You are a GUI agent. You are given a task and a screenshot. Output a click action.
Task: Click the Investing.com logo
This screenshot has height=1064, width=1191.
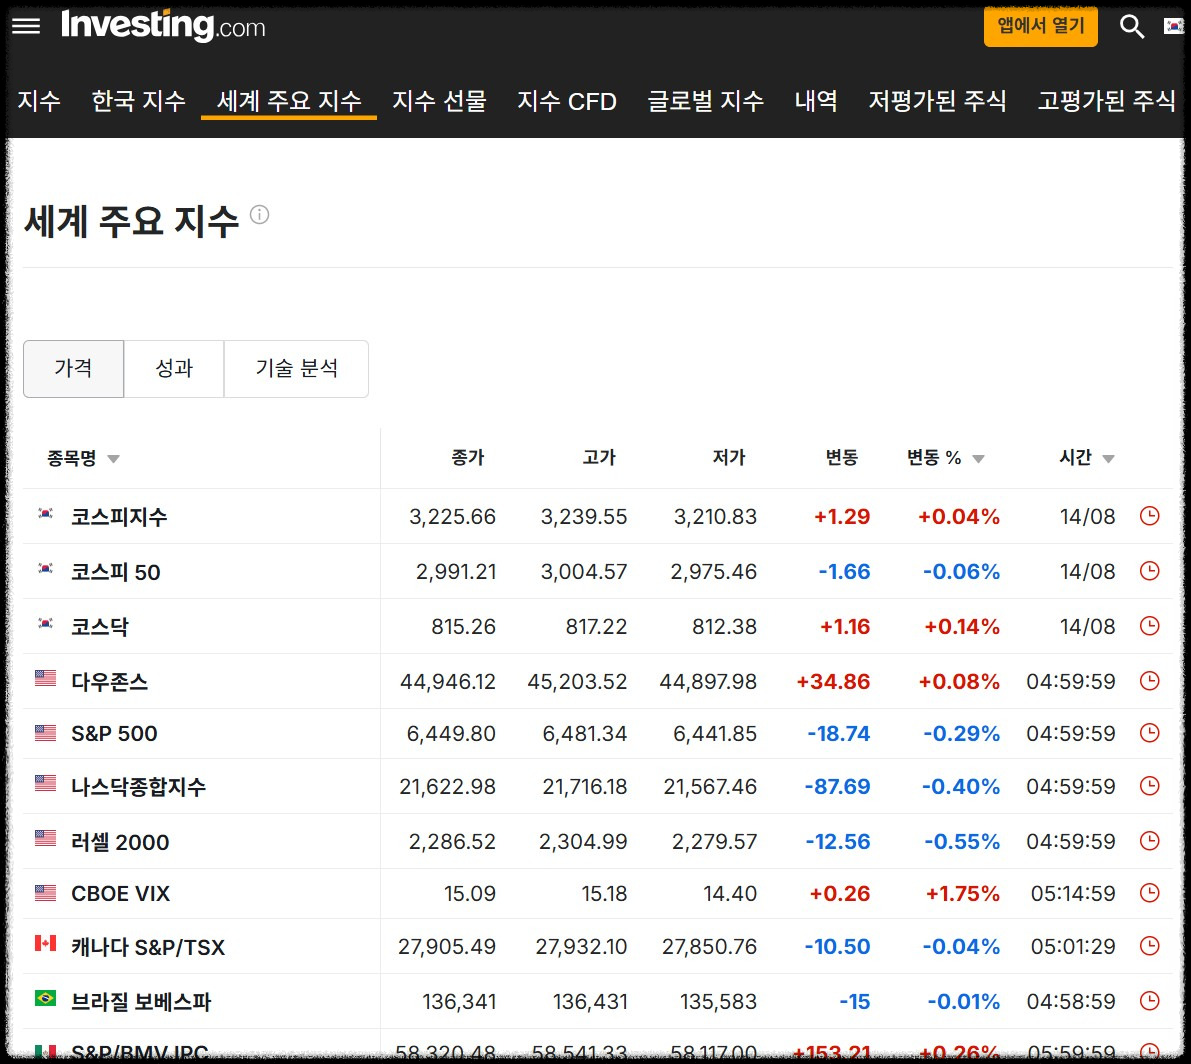[x=163, y=26]
